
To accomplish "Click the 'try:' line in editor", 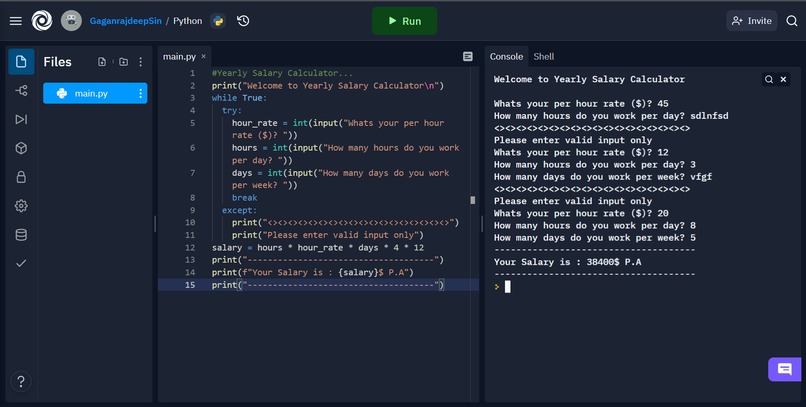I will point(232,110).
